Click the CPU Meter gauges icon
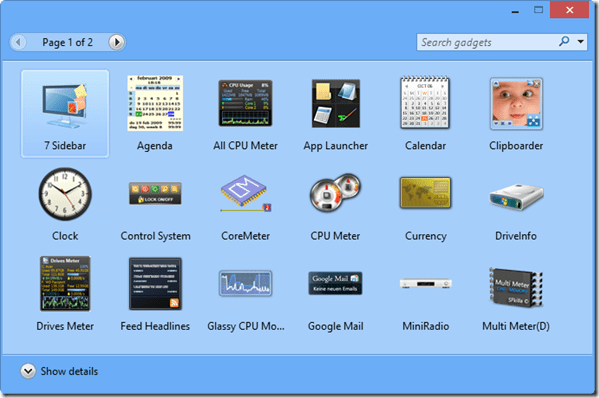599x398 pixels. pos(335,193)
